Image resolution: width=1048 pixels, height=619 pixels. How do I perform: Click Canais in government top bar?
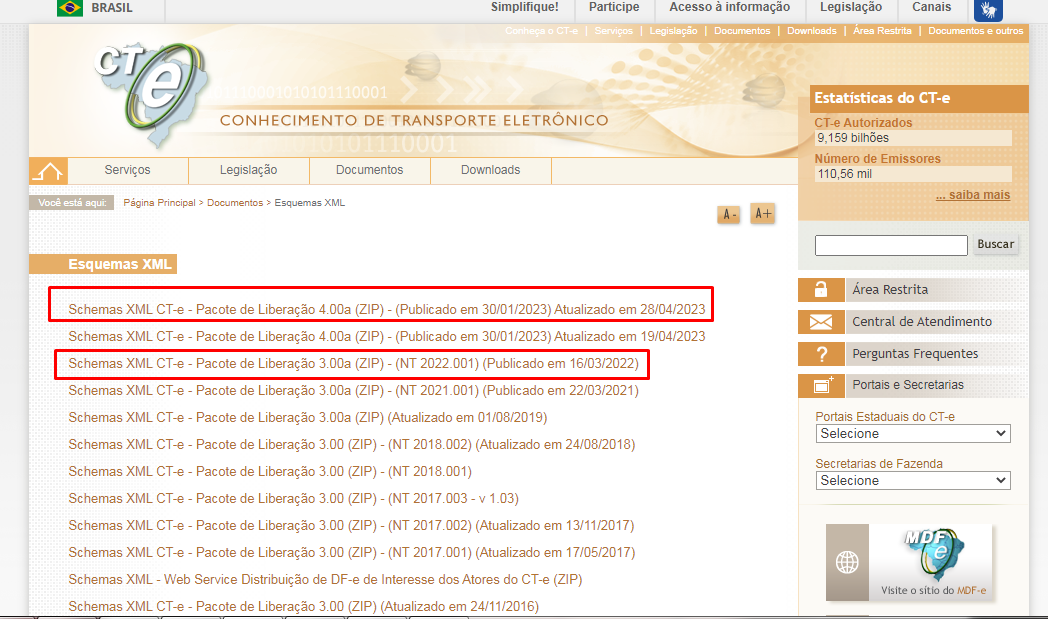click(x=931, y=7)
